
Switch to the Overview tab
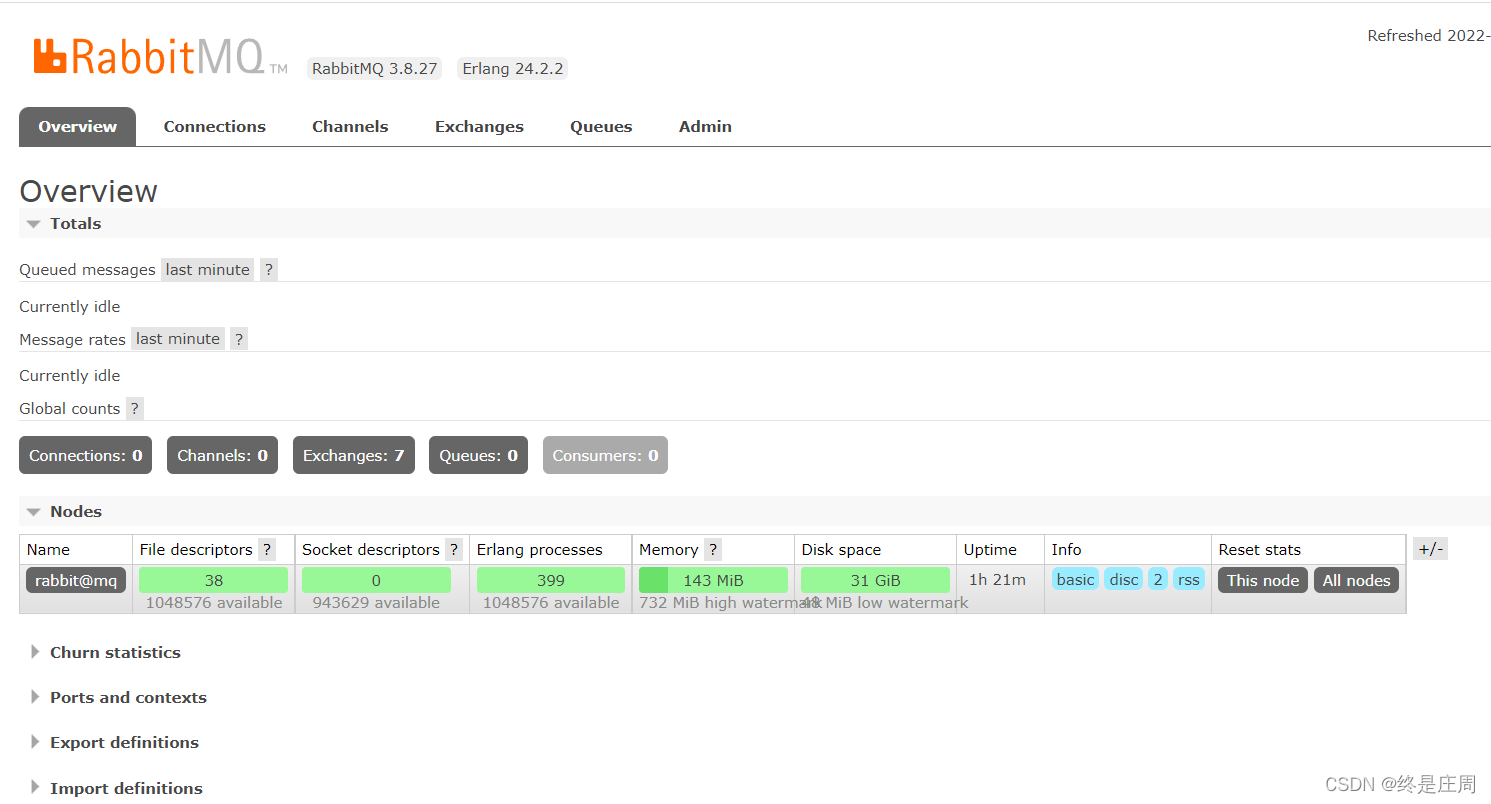[77, 127]
